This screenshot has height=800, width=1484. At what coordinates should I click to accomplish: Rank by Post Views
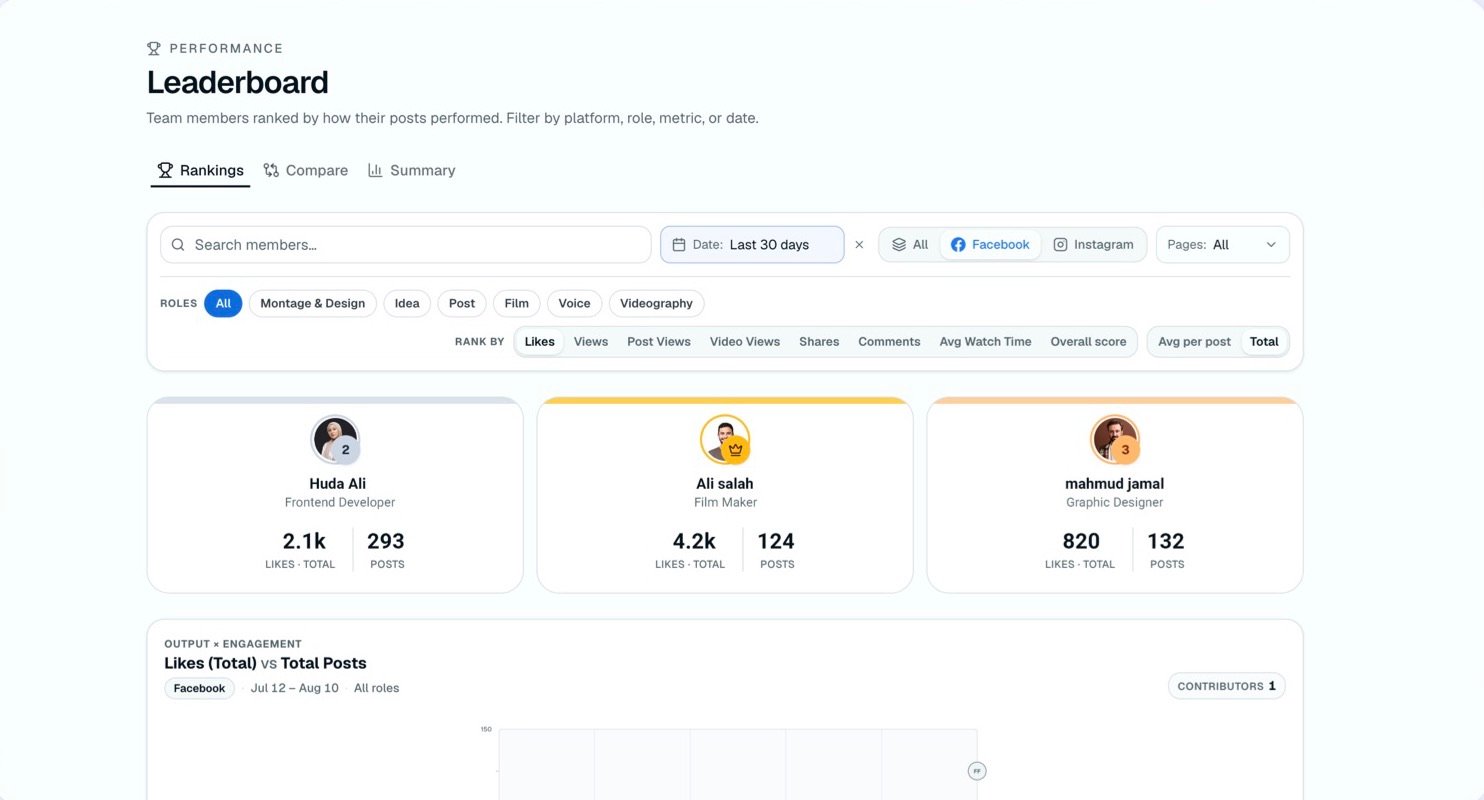click(x=659, y=342)
